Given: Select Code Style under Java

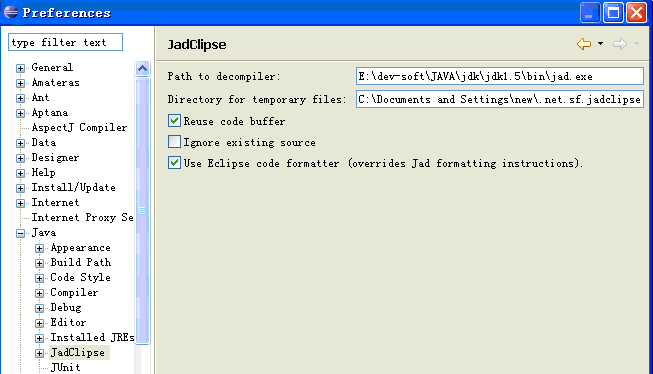Looking at the screenshot, I should tap(80, 277).
